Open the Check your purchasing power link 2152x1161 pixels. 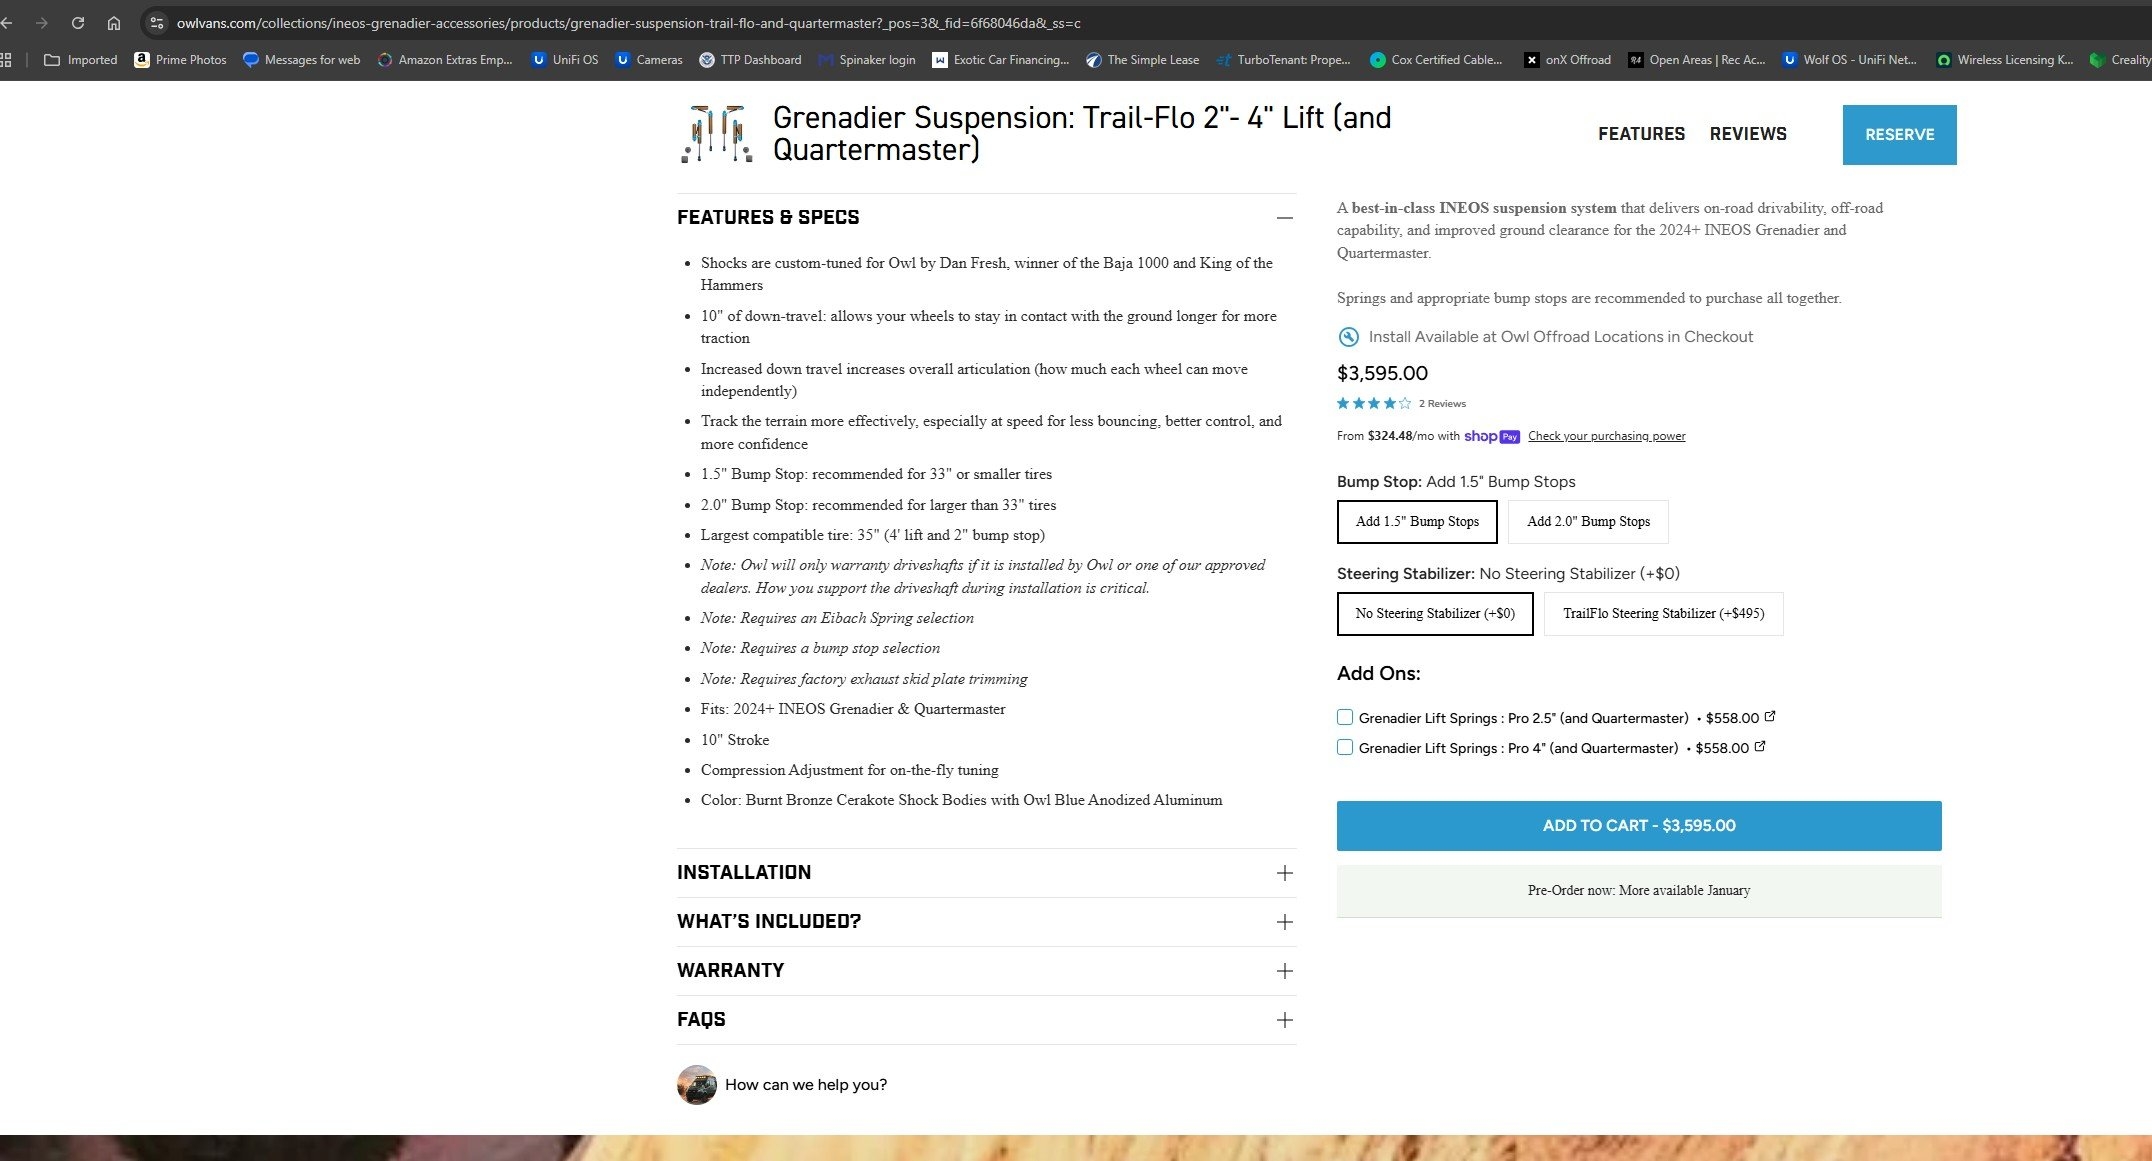[x=1606, y=435]
